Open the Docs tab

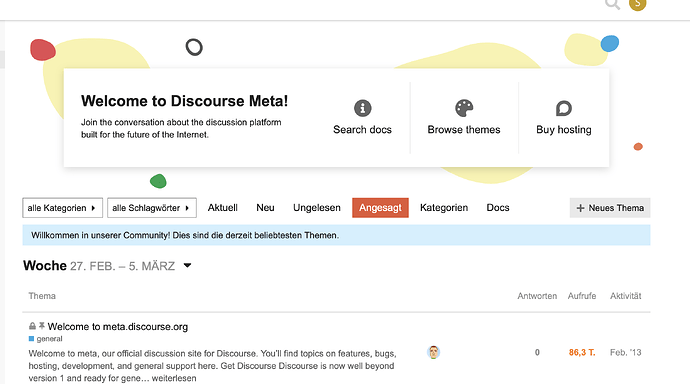coord(498,208)
